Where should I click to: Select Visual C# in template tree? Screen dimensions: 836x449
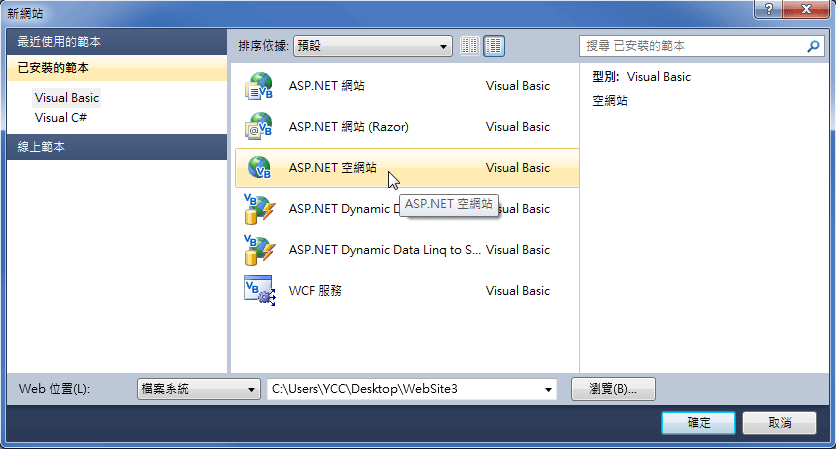pyautogui.click(x=61, y=117)
